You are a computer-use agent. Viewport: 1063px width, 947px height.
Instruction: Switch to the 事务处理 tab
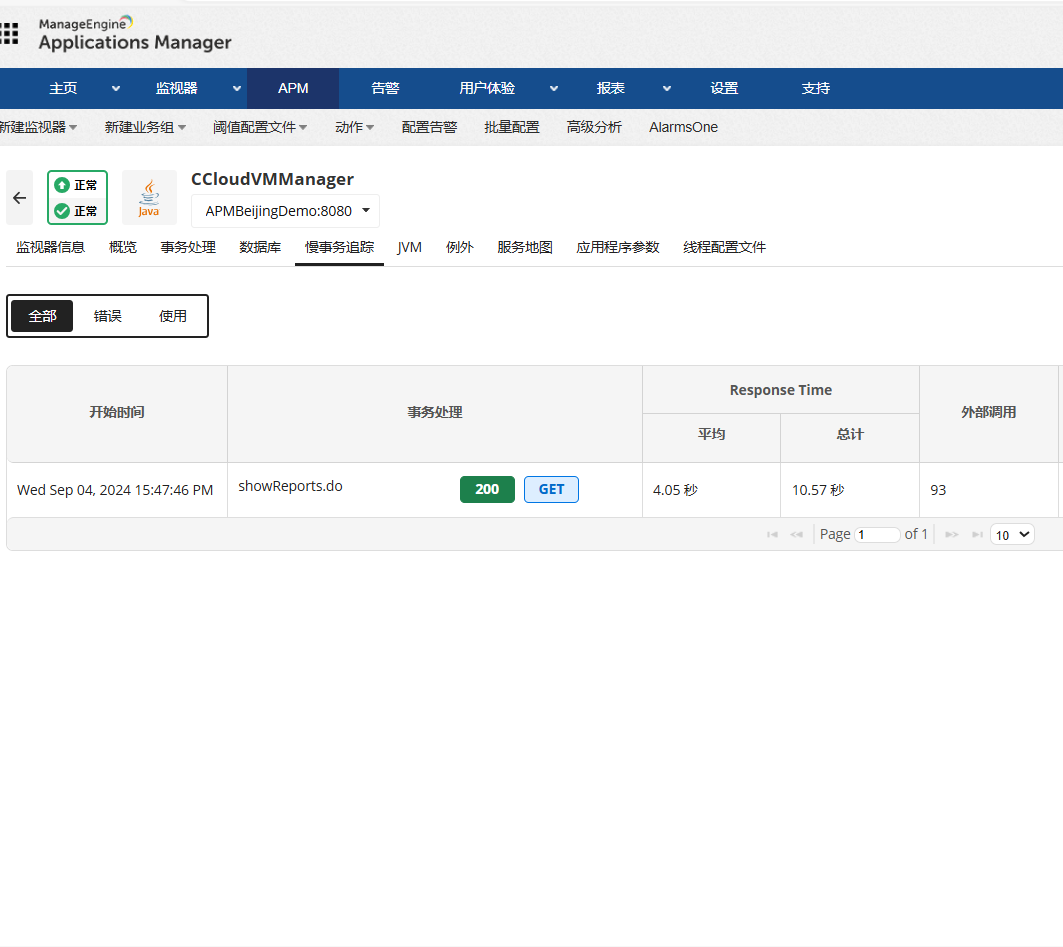(x=188, y=247)
